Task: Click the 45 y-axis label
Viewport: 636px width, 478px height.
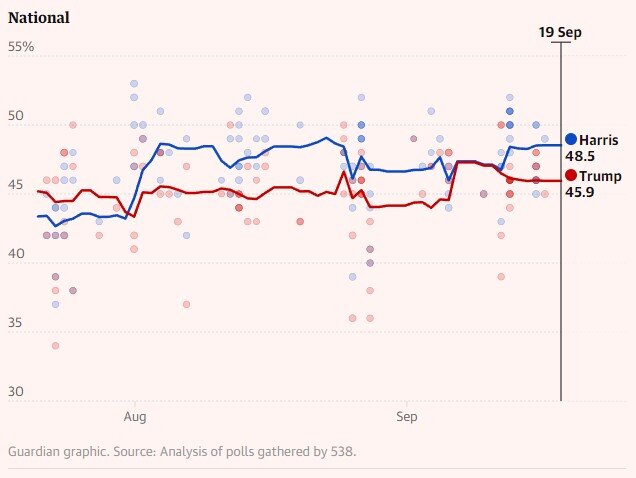Action: (x=15, y=185)
